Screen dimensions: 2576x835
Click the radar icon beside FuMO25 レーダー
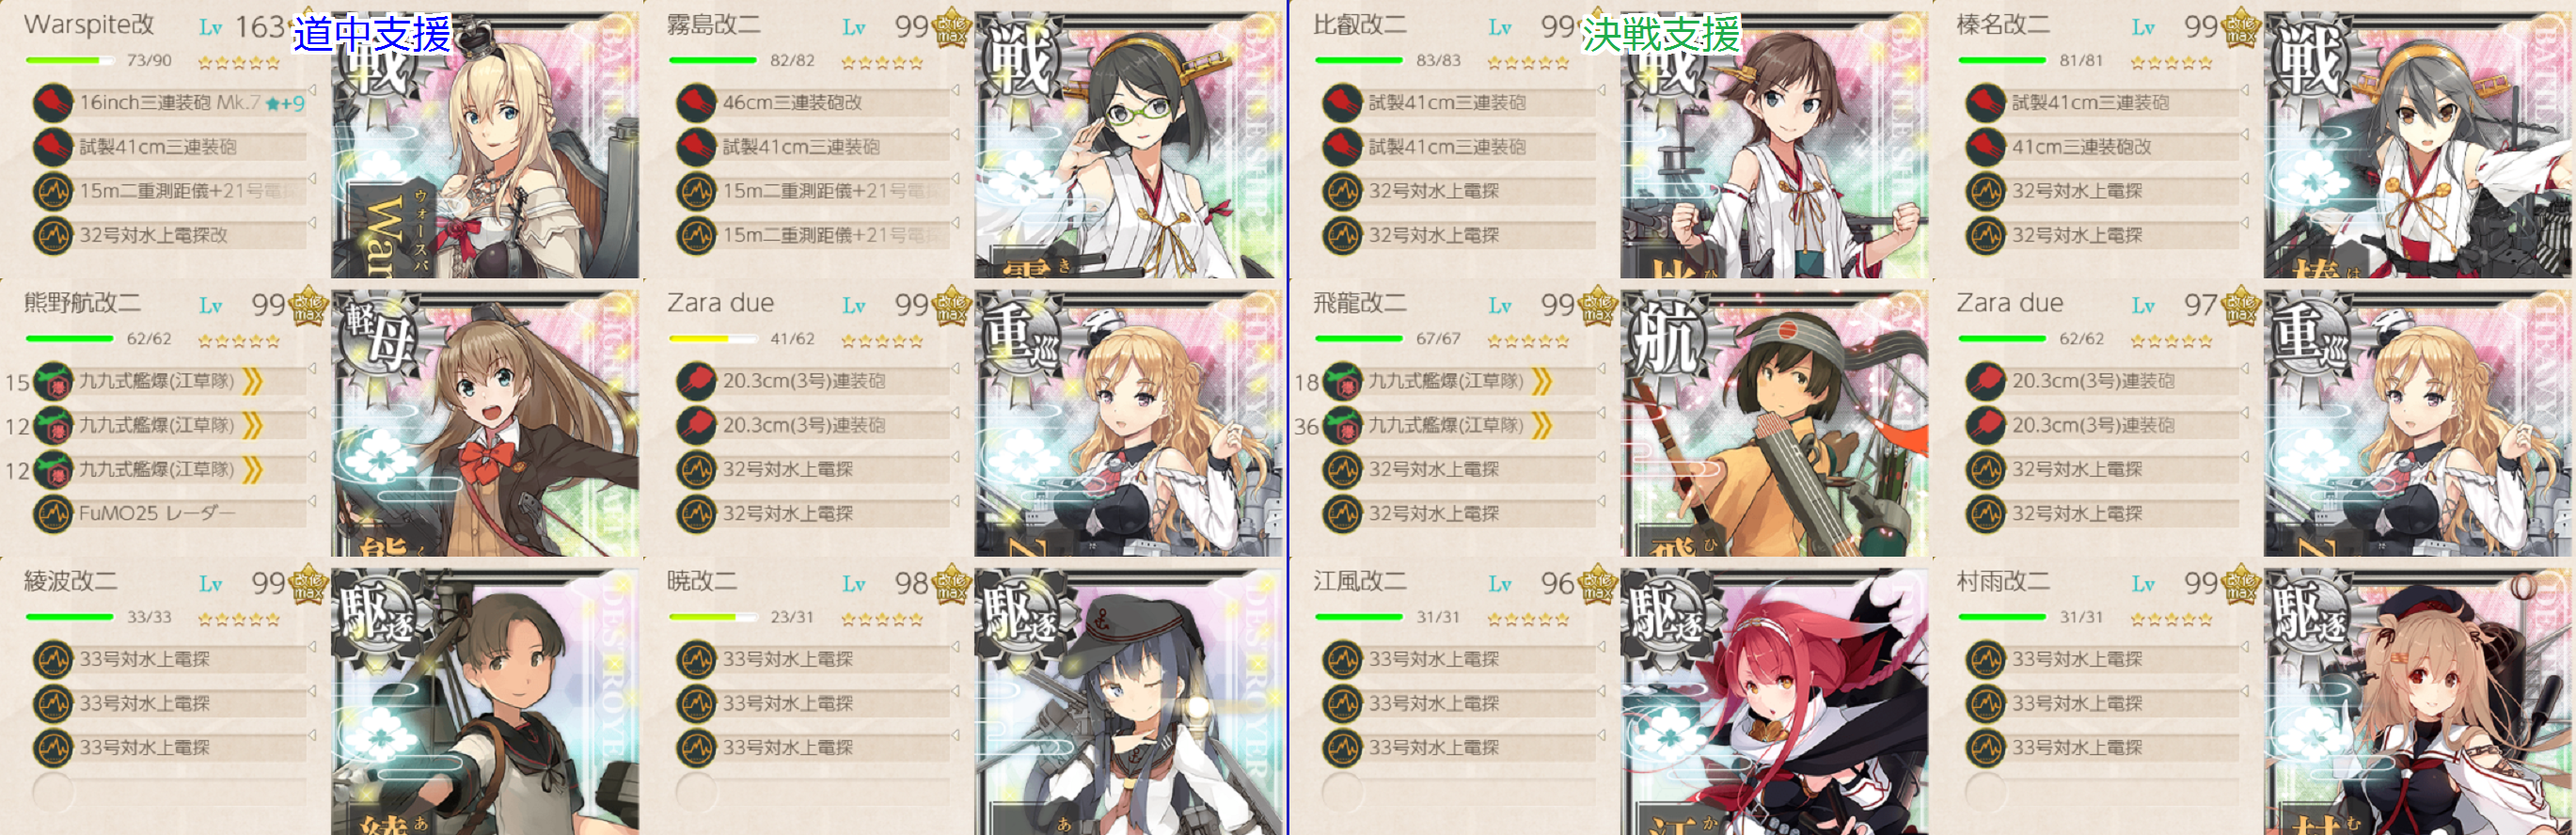click(x=53, y=514)
